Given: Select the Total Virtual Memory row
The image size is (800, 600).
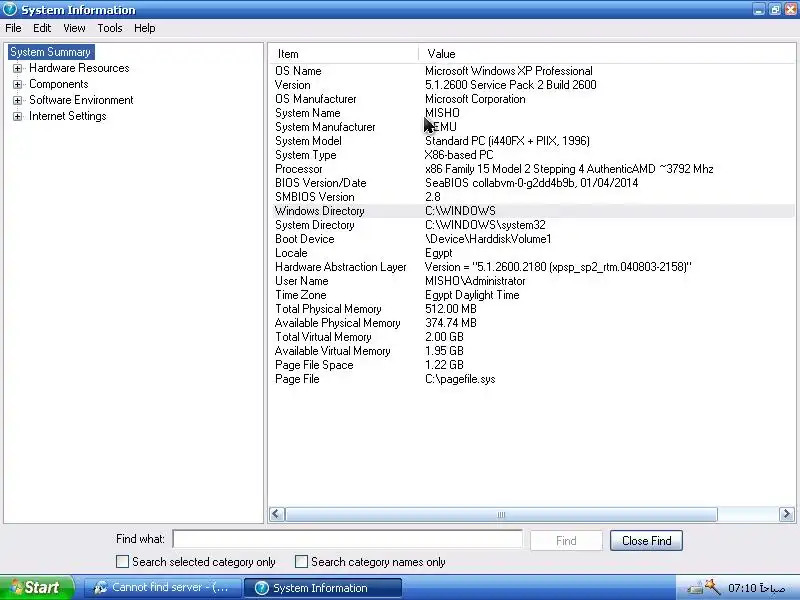Looking at the screenshot, I should pos(533,337).
